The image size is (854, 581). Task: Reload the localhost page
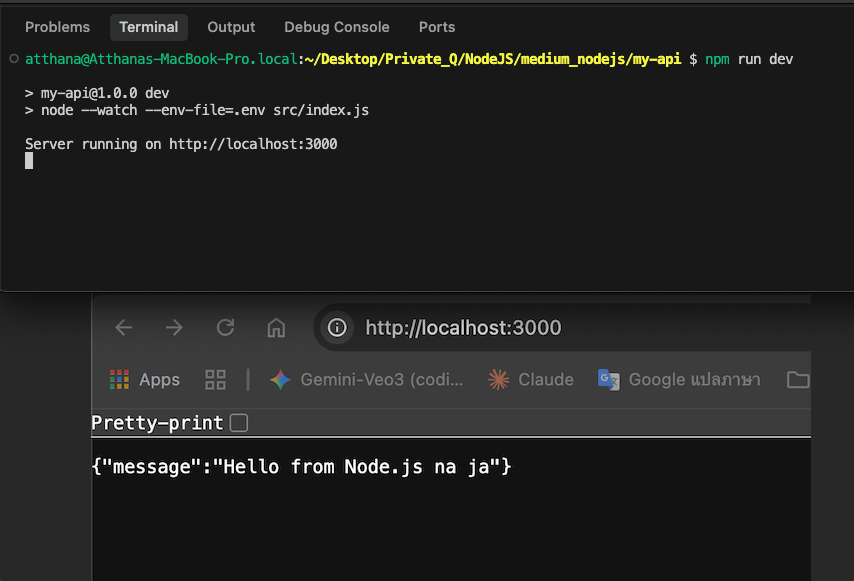[x=225, y=328]
